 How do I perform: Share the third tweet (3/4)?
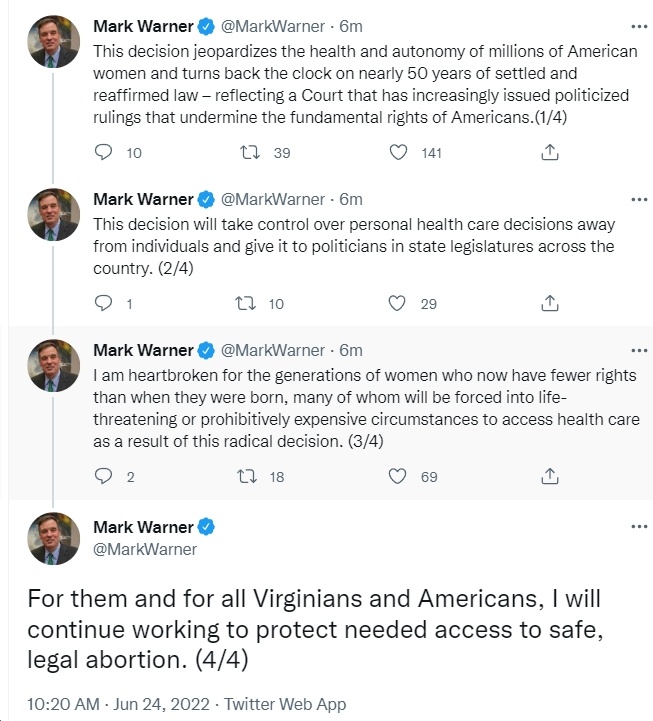(x=550, y=476)
